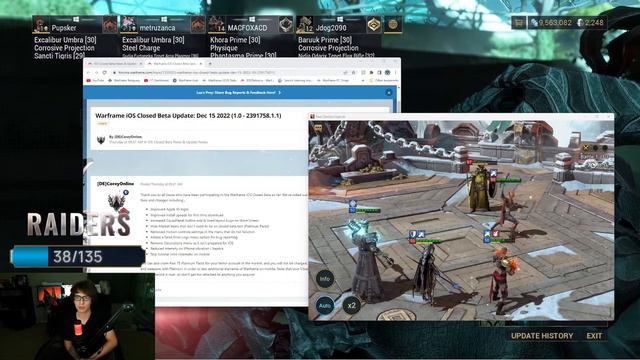
Task: Click the Jdog2090 squad member avatar
Action: [x=304, y=25]
